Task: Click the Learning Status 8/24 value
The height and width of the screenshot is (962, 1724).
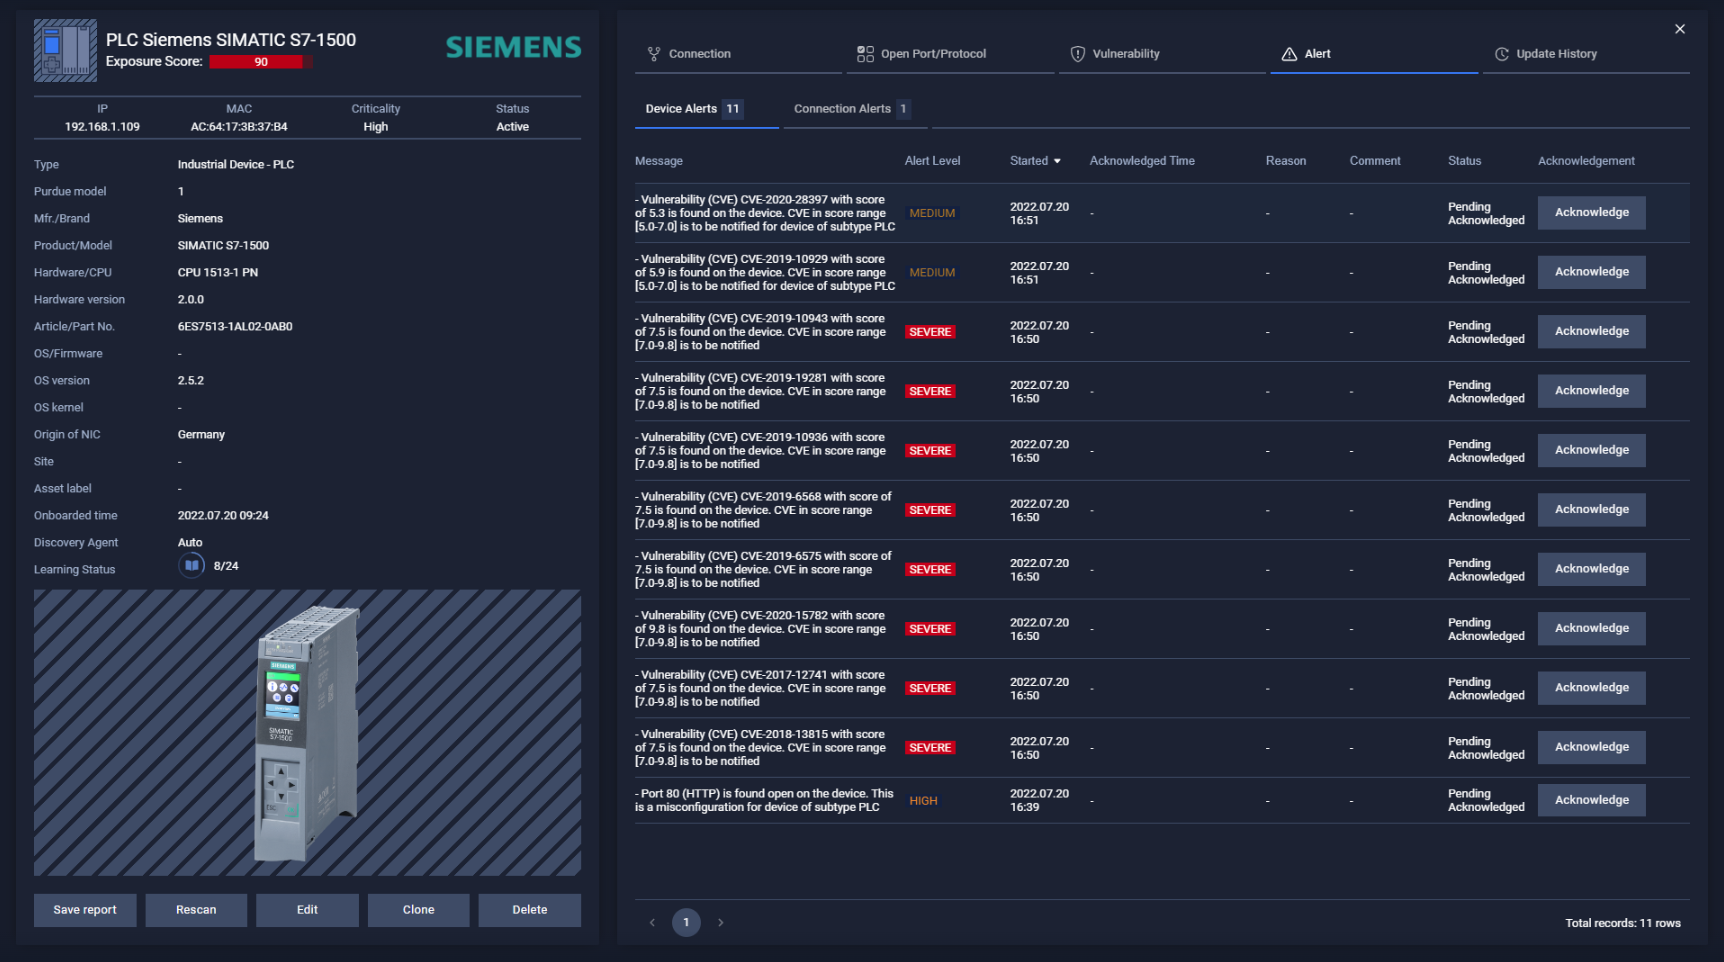Action: (226, 566)
